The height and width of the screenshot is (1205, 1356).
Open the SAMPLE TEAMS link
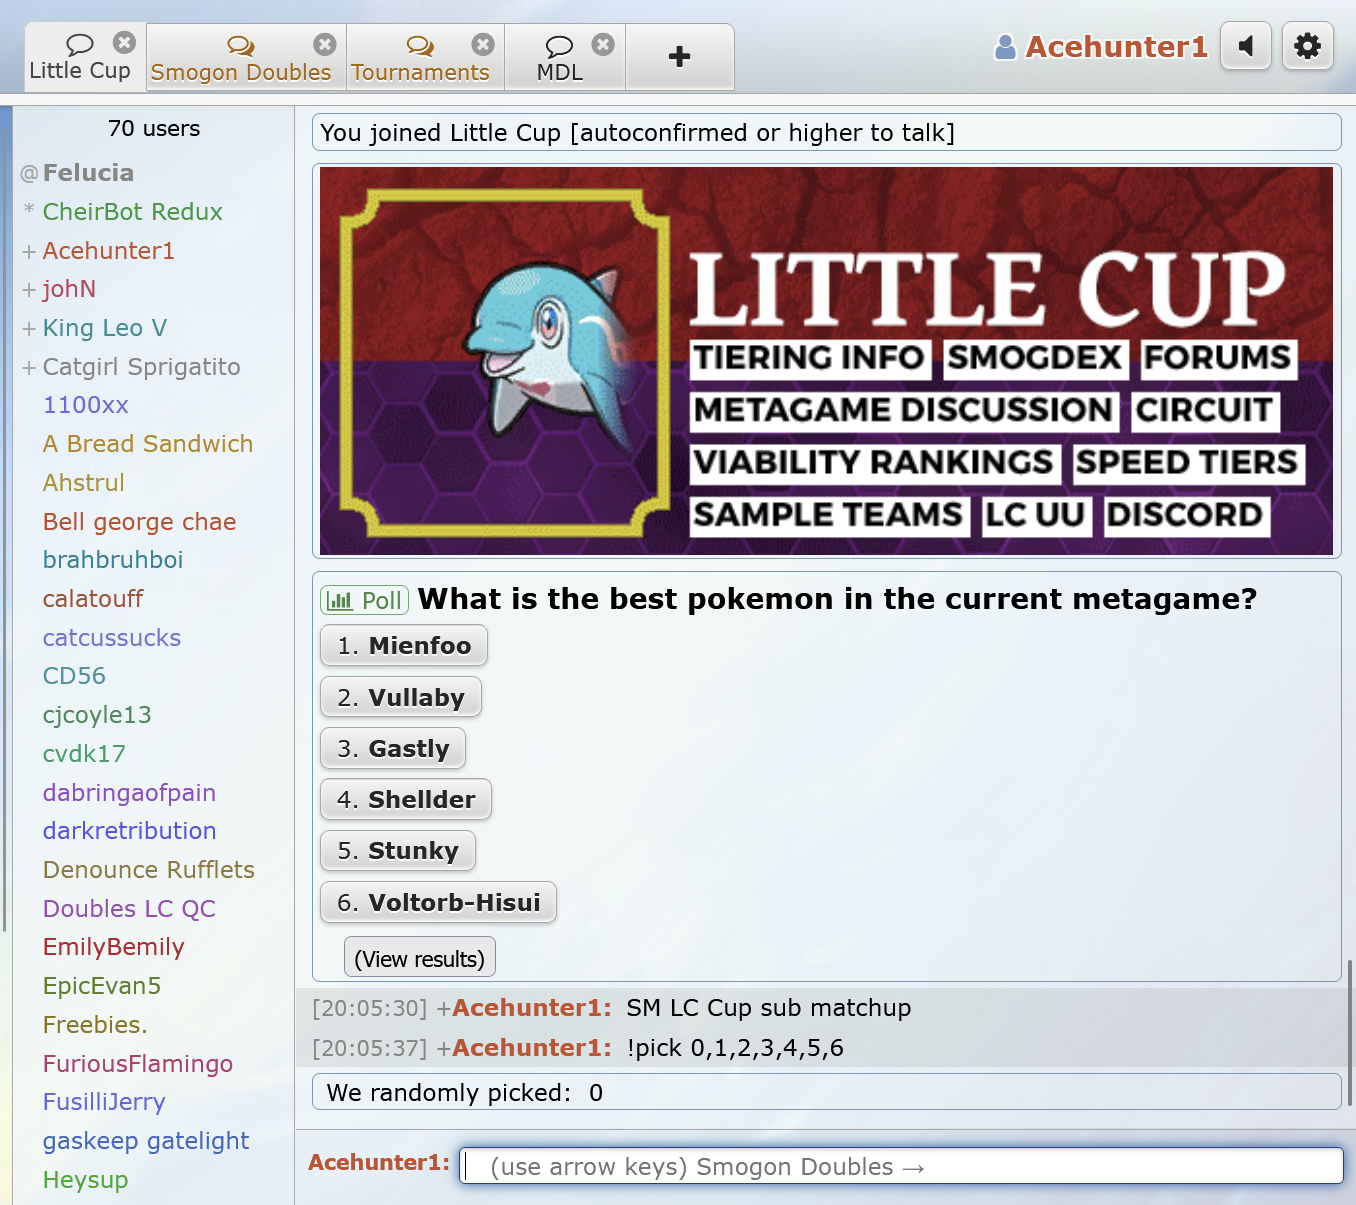(828, 515)
